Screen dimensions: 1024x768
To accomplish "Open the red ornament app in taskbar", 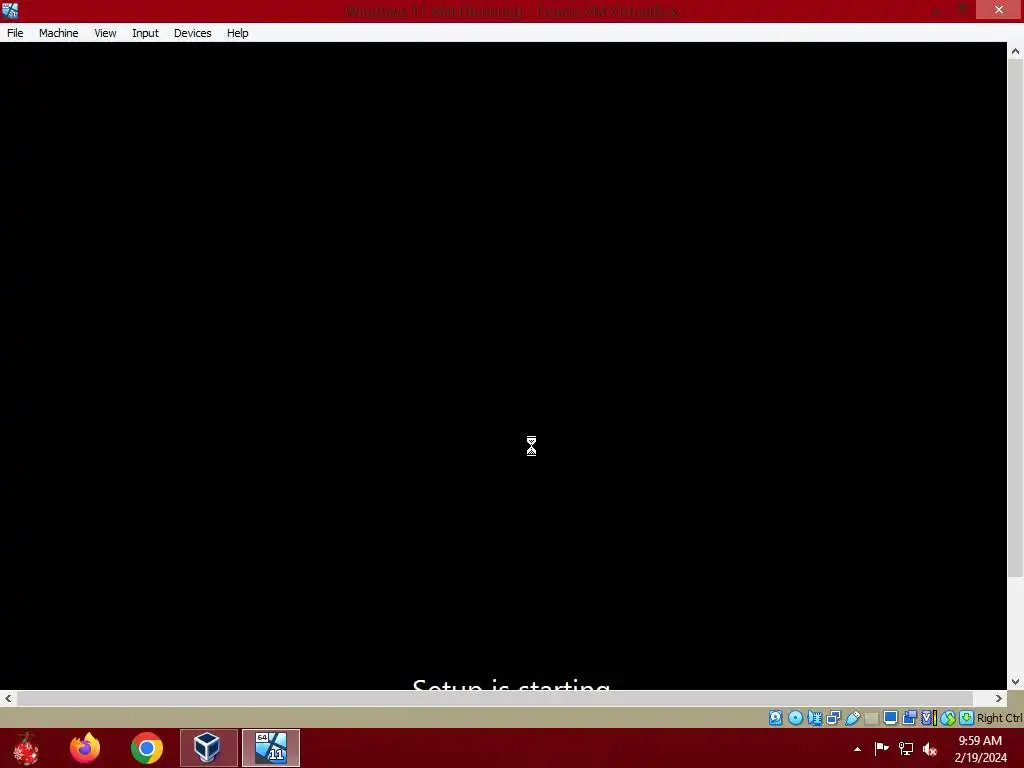I will click(x=26, y=748).
